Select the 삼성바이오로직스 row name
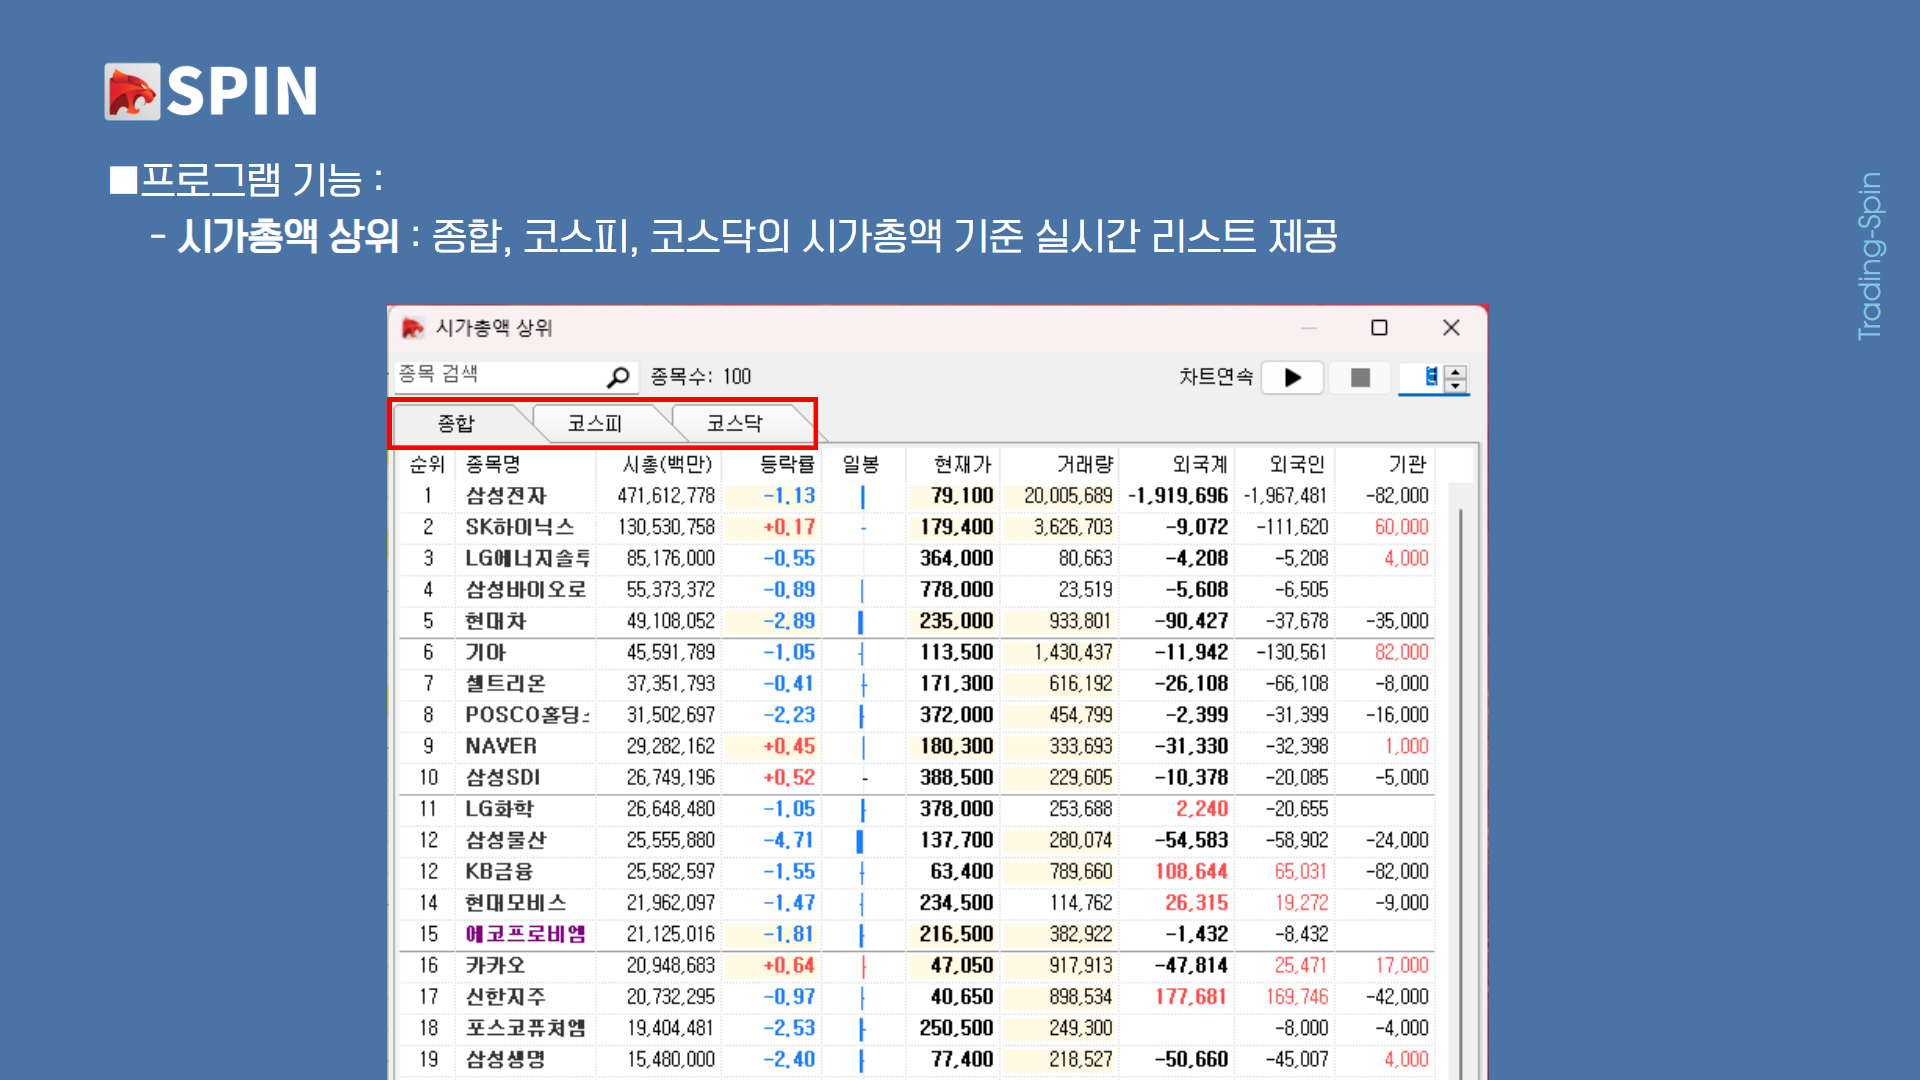 coord(526,590)
